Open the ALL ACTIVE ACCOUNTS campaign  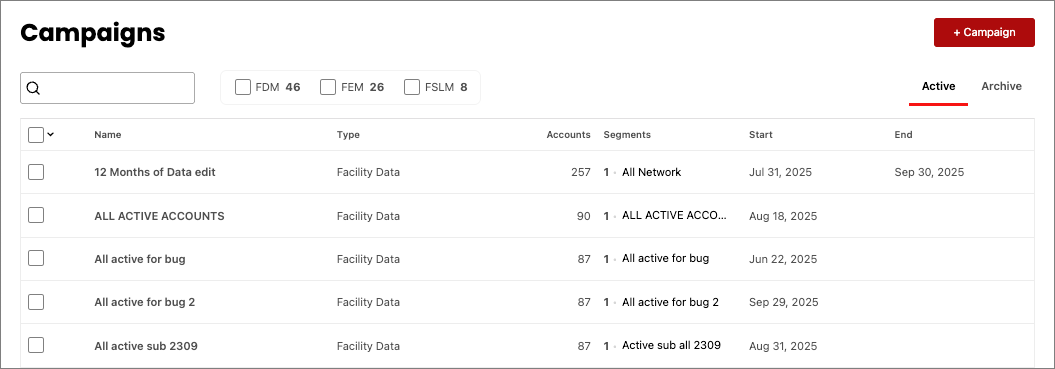click(159, 216)
